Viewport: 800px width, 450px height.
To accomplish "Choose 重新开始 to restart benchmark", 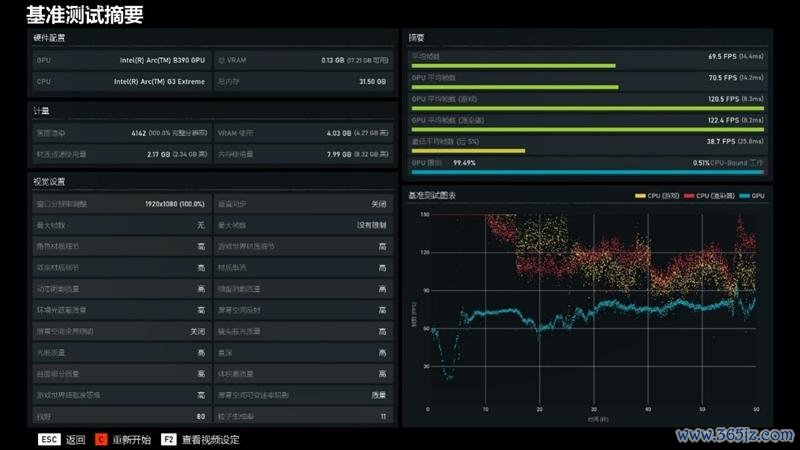I will [x=132, y=439].
